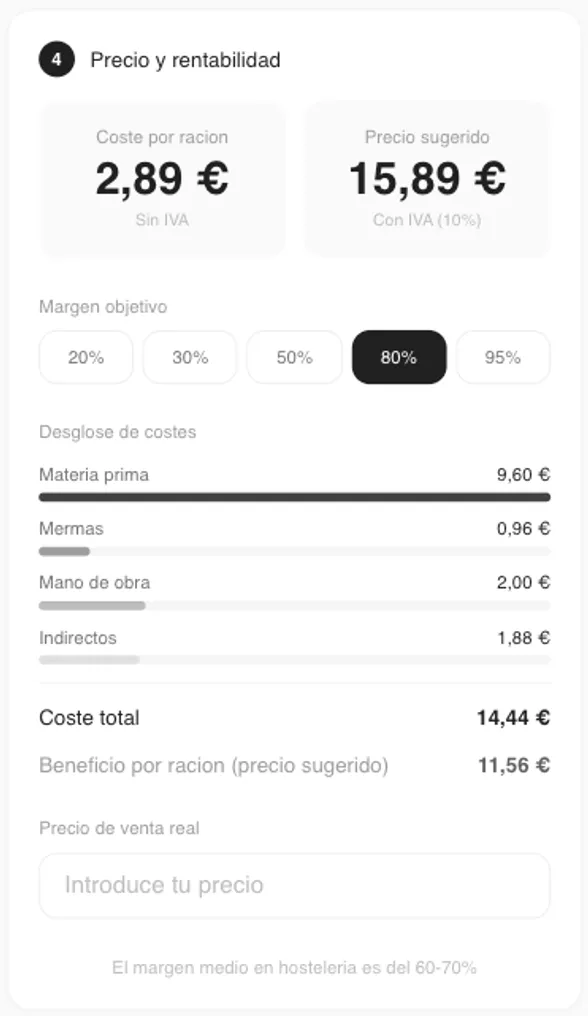Click the Sin IVA label

coord(162,220)
